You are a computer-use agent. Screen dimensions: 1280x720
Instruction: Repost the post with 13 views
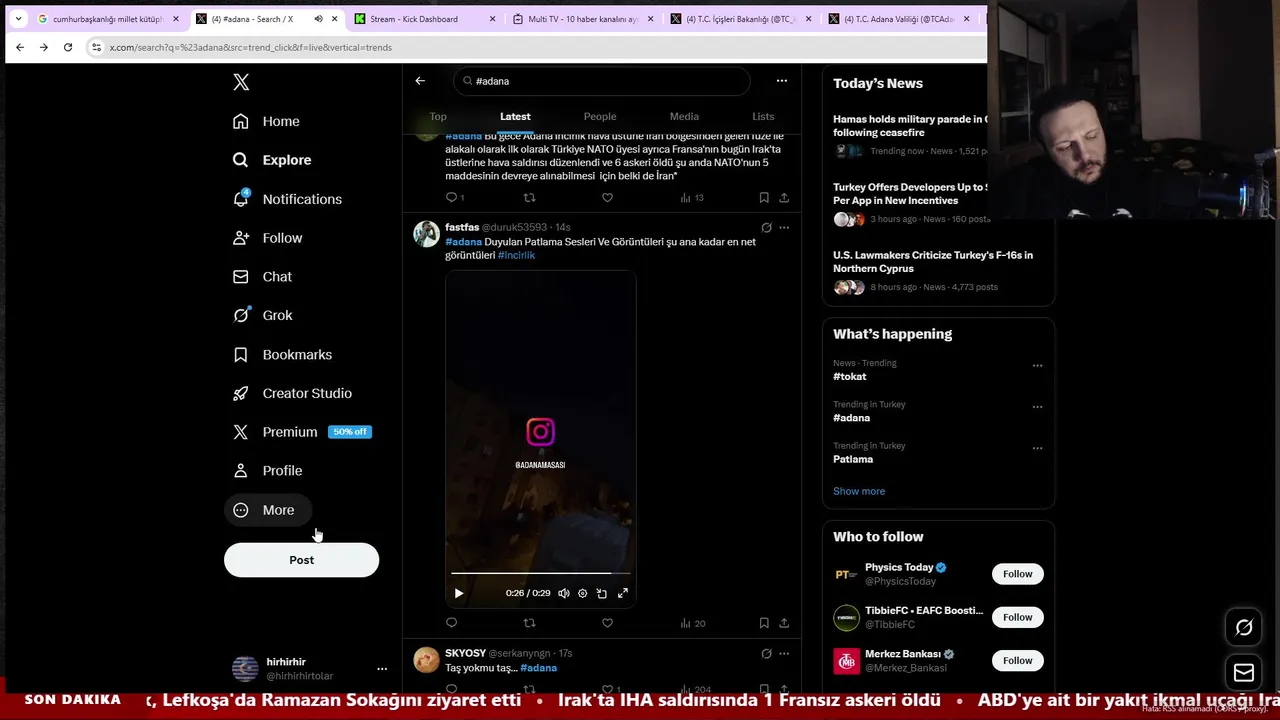[529, 198]
